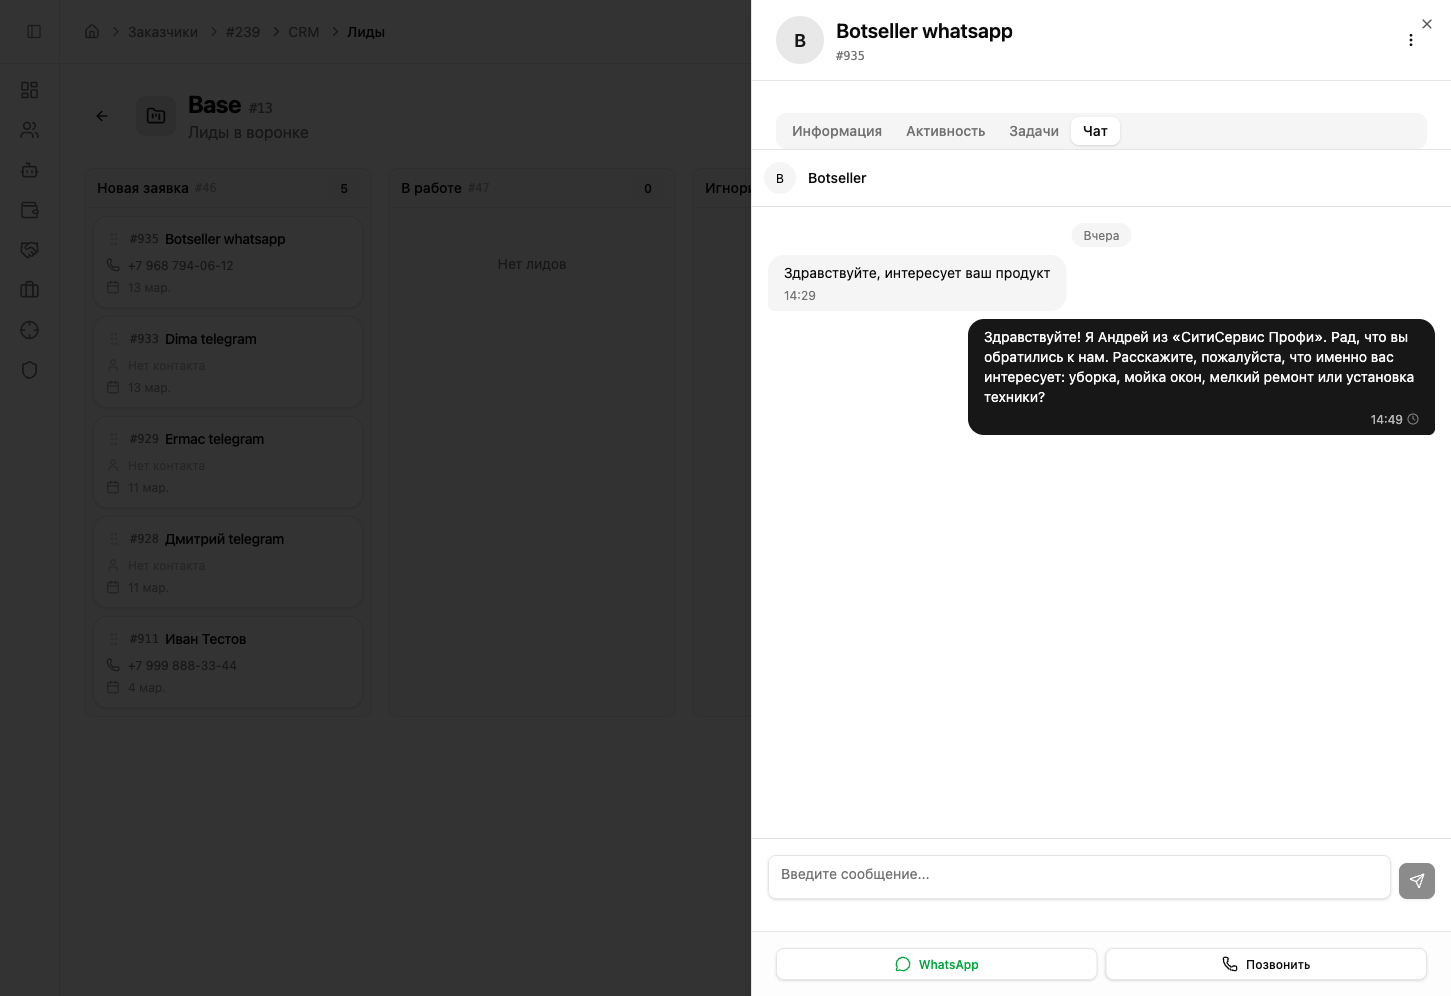Click the Заказчики breadcrumb link
The width and height of the screenshot is (1451, 996).
pyautogui.click(x=162, y=32)
